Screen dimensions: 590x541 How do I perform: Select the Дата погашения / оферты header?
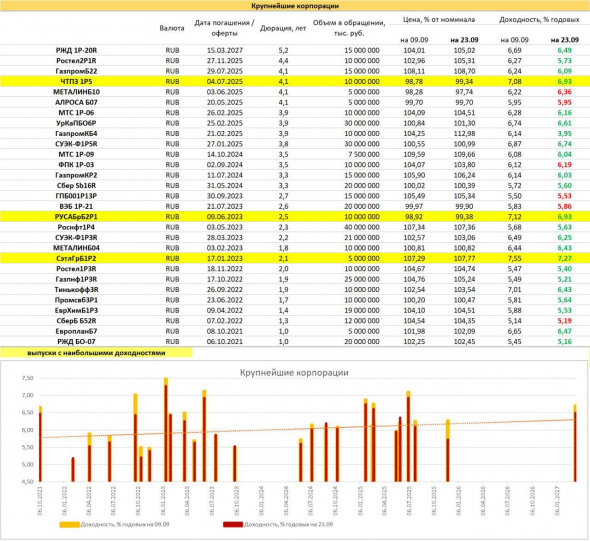click(x=225, y=28)
